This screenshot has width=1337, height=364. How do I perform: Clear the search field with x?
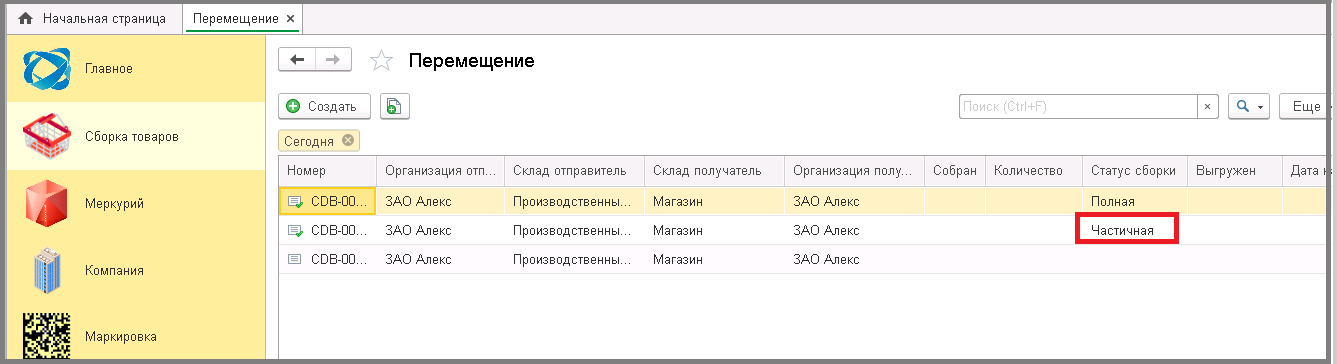coord(1208,106)
